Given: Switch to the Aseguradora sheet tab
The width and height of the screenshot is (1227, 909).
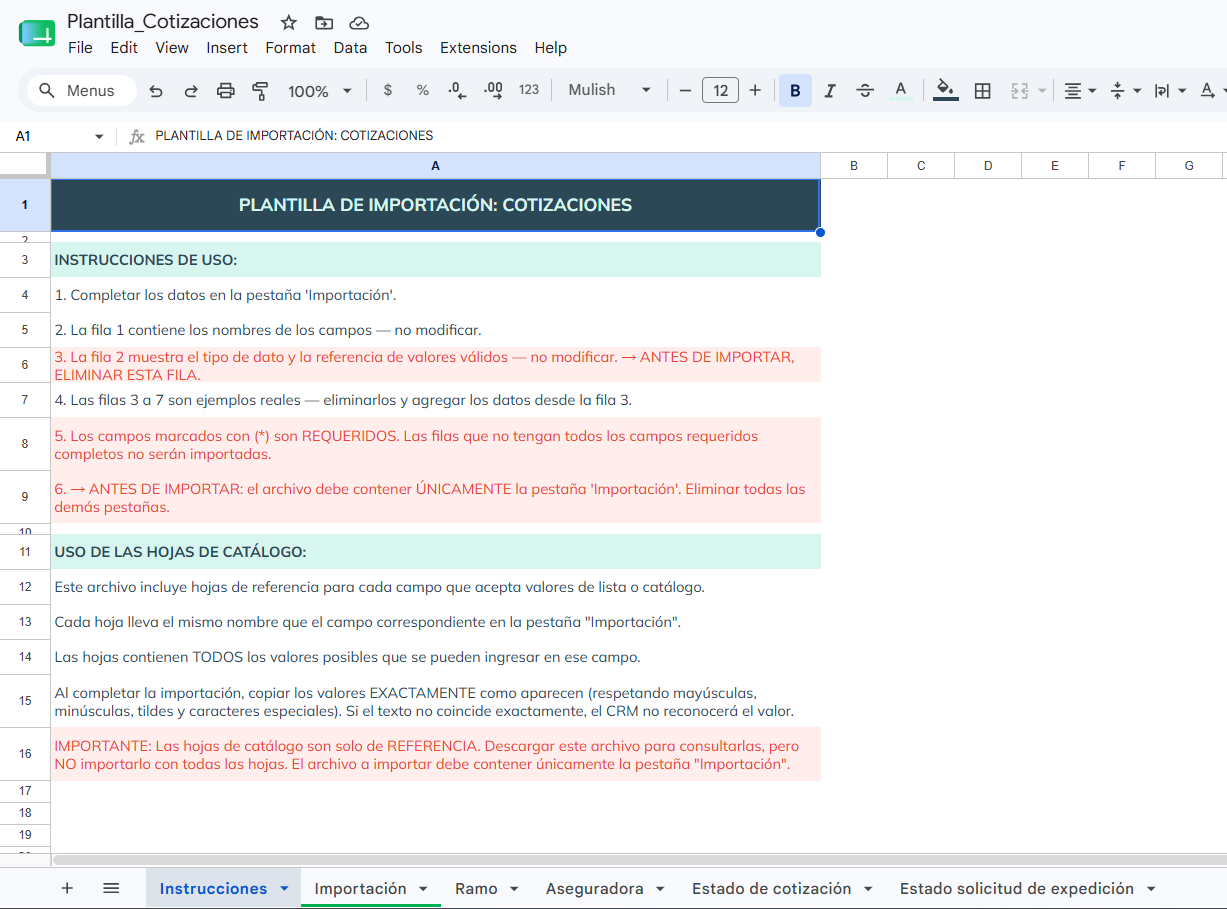Looking at the screenshot, I should [594, 889].
